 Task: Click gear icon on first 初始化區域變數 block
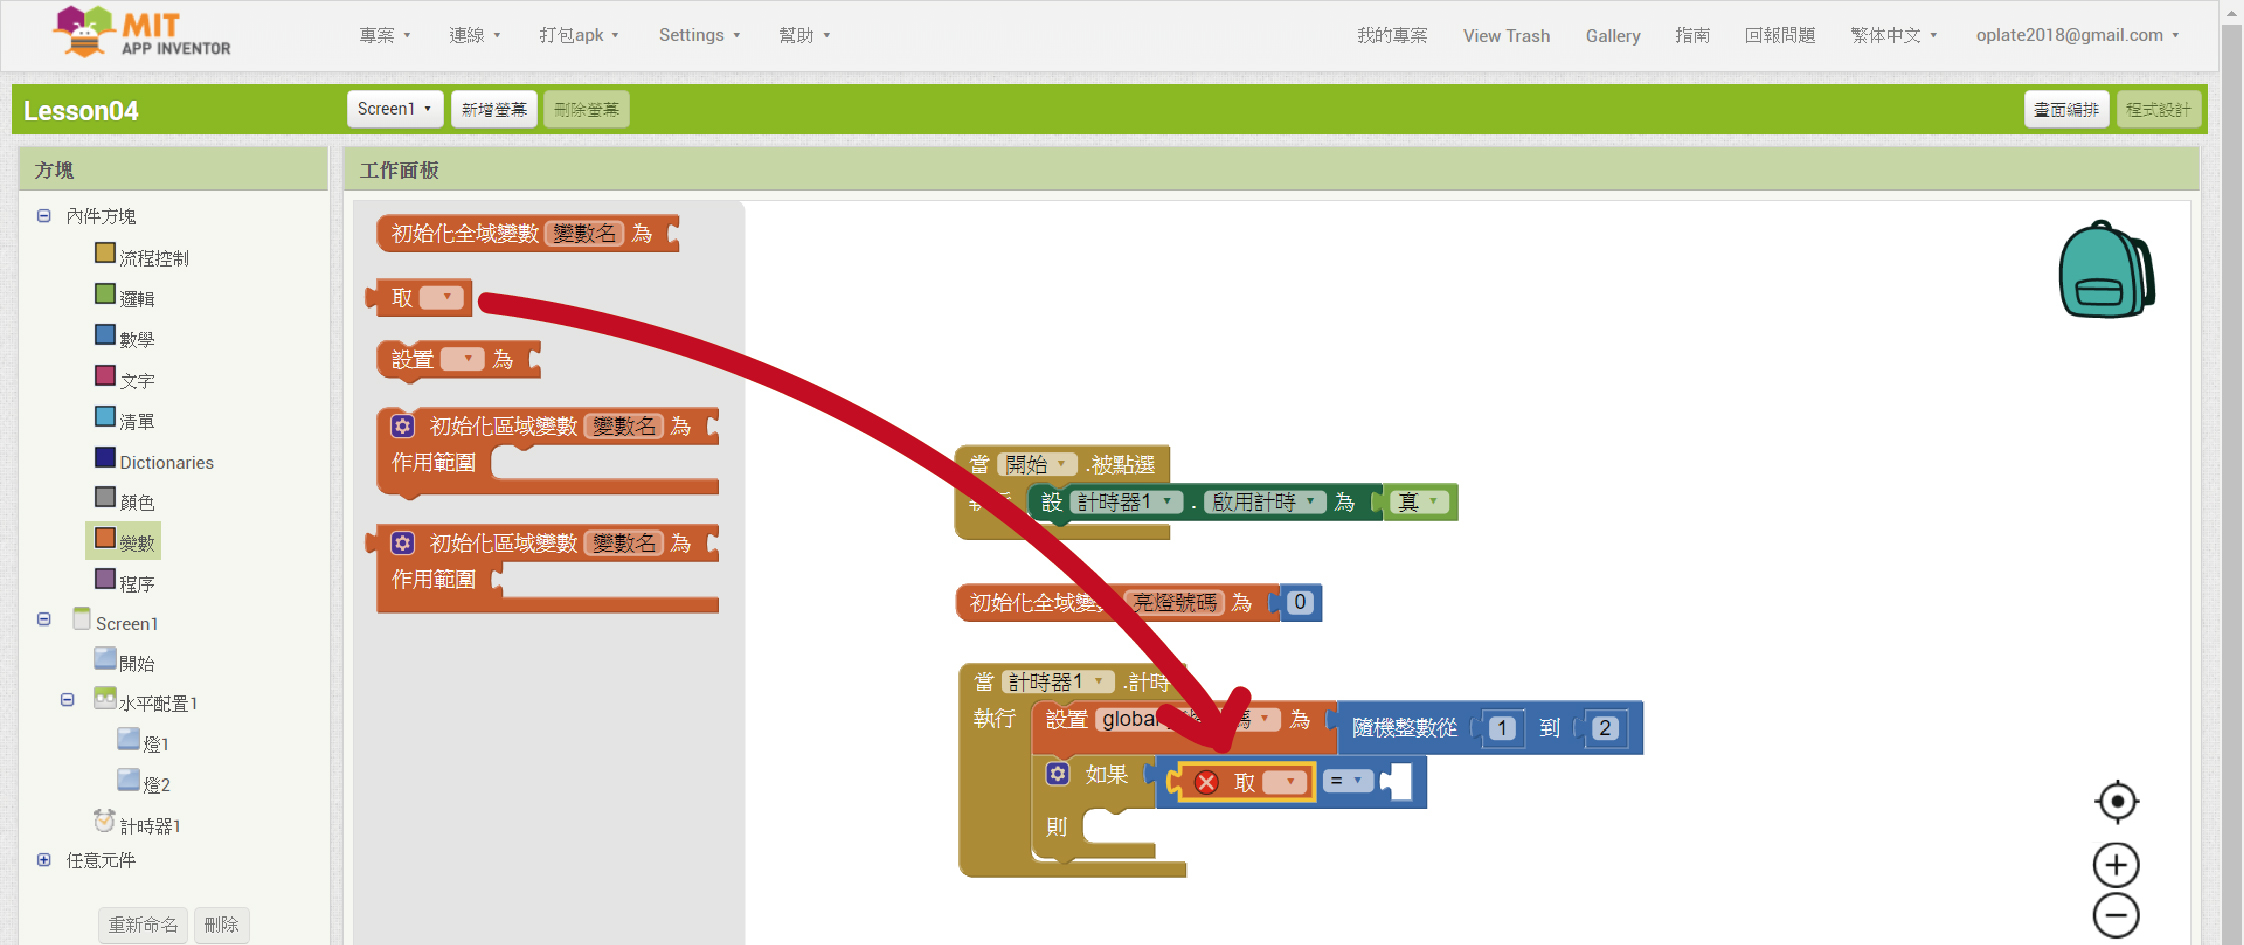402,426
